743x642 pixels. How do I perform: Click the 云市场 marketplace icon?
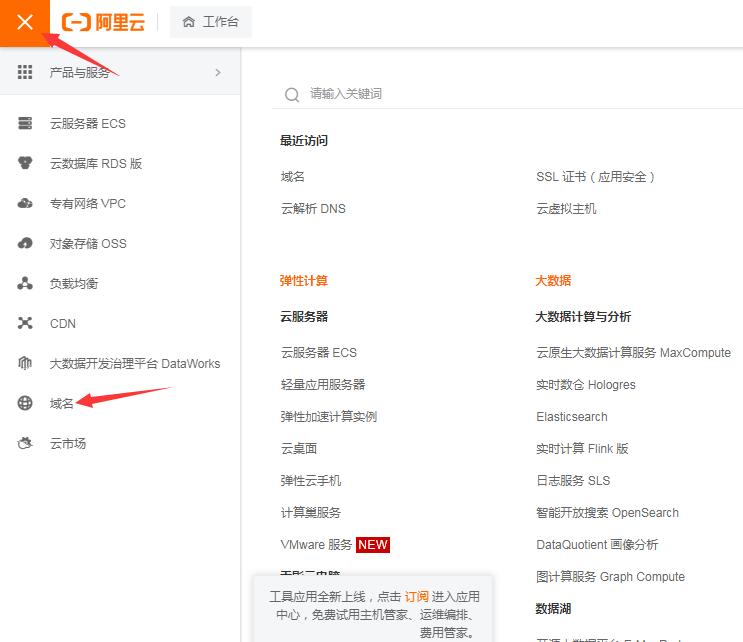pos(25,443)
